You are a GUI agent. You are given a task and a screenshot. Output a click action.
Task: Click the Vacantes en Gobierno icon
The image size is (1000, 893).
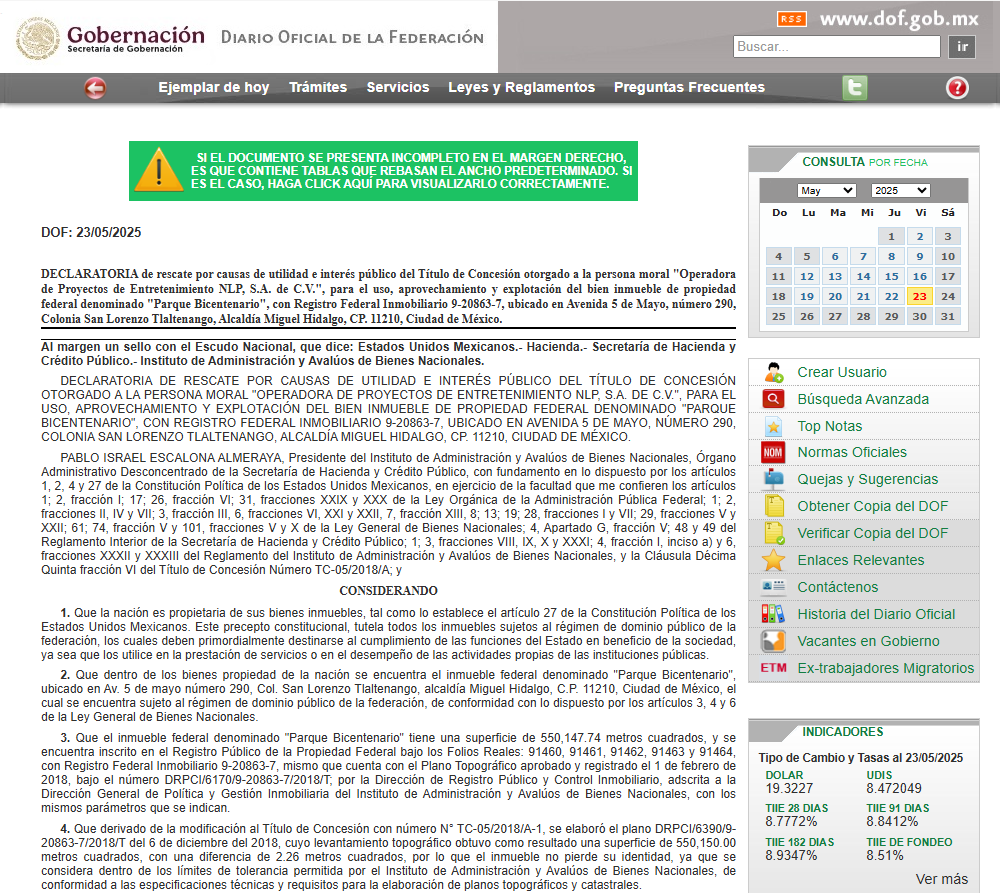[773, 641]
